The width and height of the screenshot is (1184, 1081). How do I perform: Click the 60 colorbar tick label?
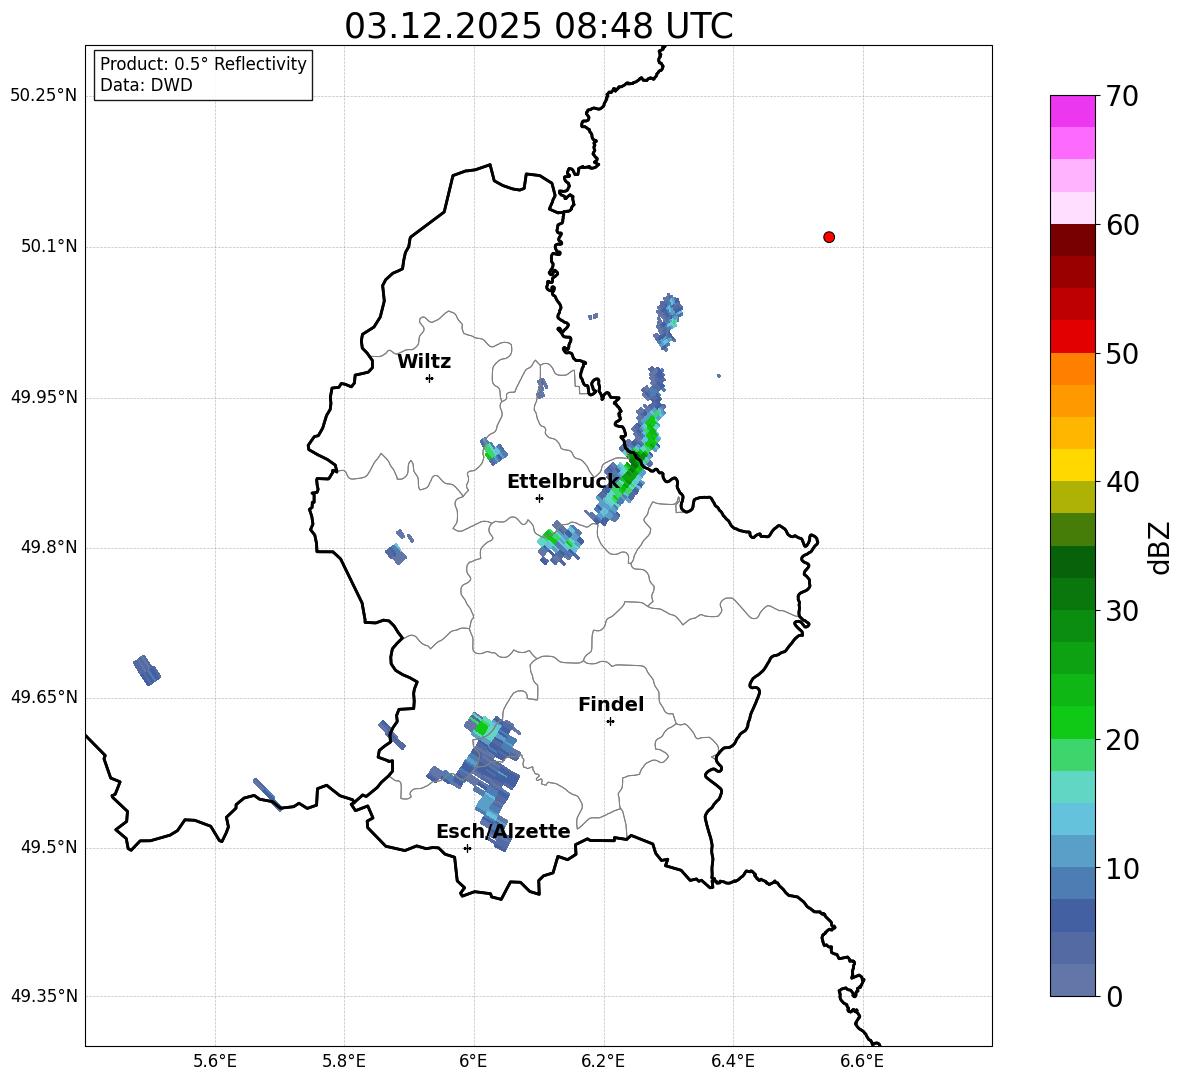point(1122,225)
